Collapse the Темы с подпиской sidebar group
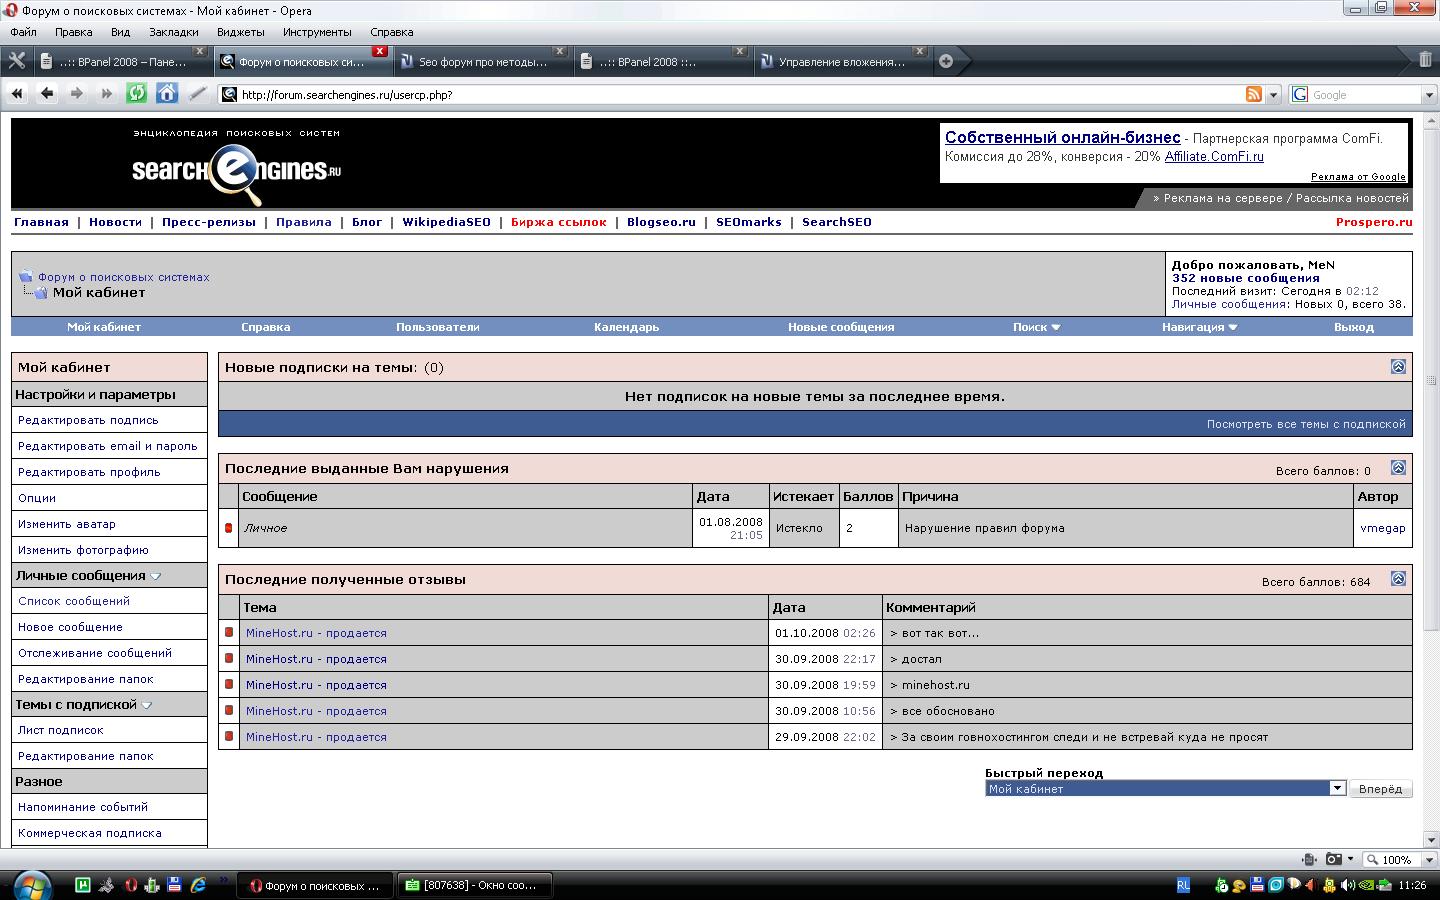The image size is (1440, 900). click(x=147, y=705)
